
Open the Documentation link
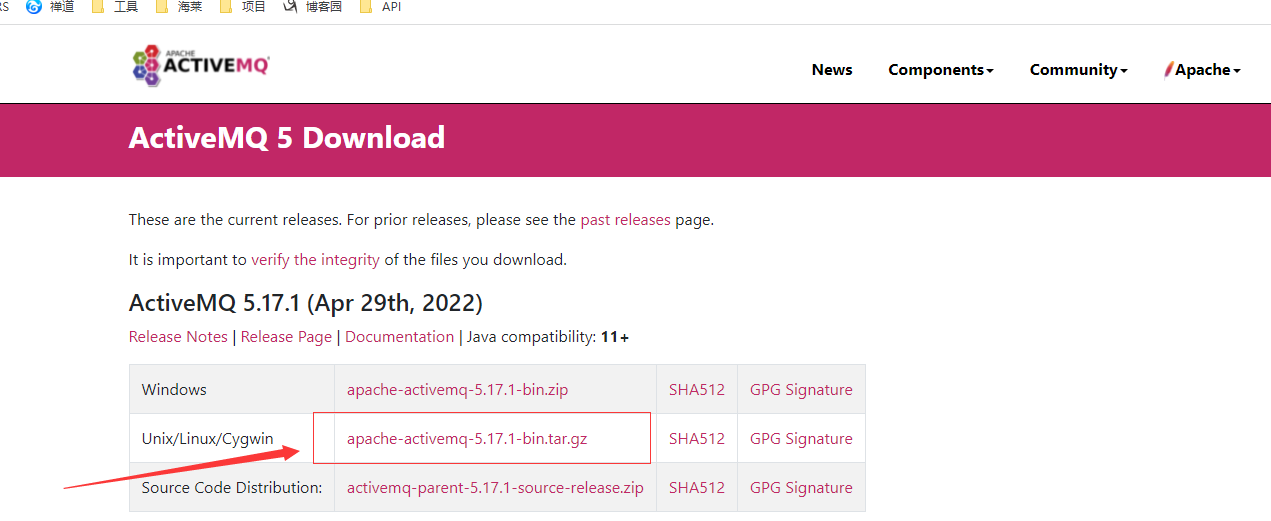399,337
